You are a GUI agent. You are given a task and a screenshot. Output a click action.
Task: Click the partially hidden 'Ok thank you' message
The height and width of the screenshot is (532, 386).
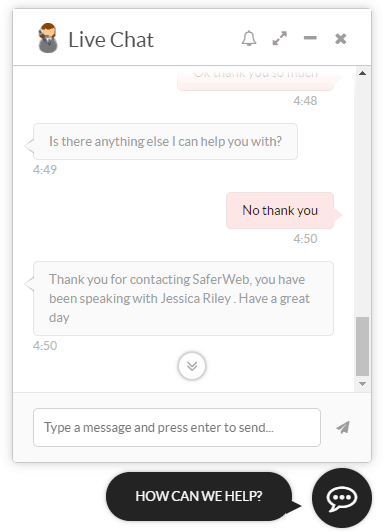(x=255, y=79)
